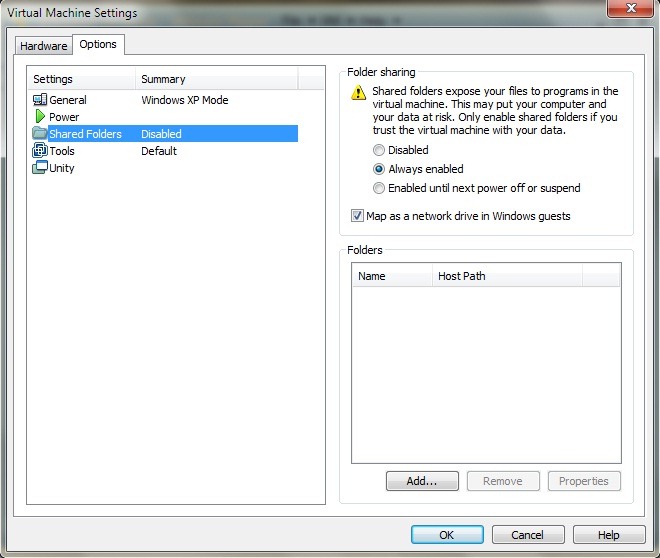Click Add... to add a shared folder
This screenshot has width=660, height=558.
pos(422,481)
